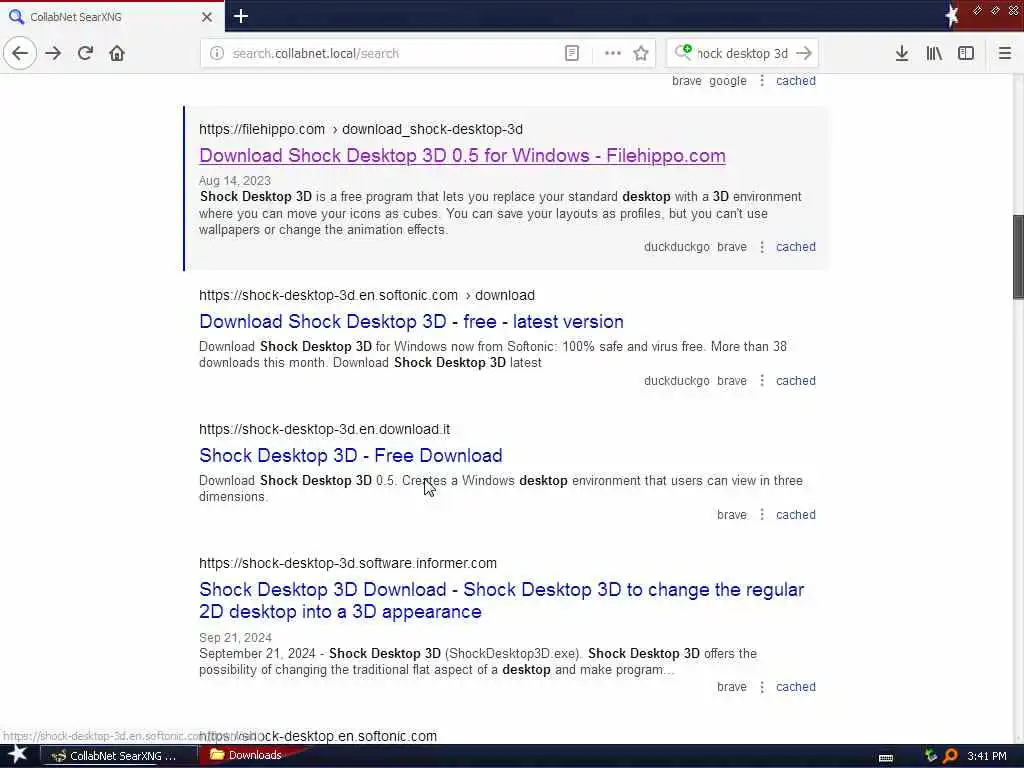Open the search engine magnifier icon
The height and width of the screenshot is (768, 1024).
click(683, 52)
